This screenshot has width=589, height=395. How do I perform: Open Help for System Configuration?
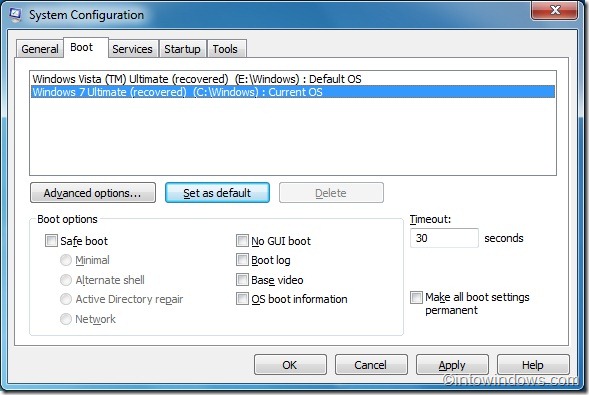point(533,365)
